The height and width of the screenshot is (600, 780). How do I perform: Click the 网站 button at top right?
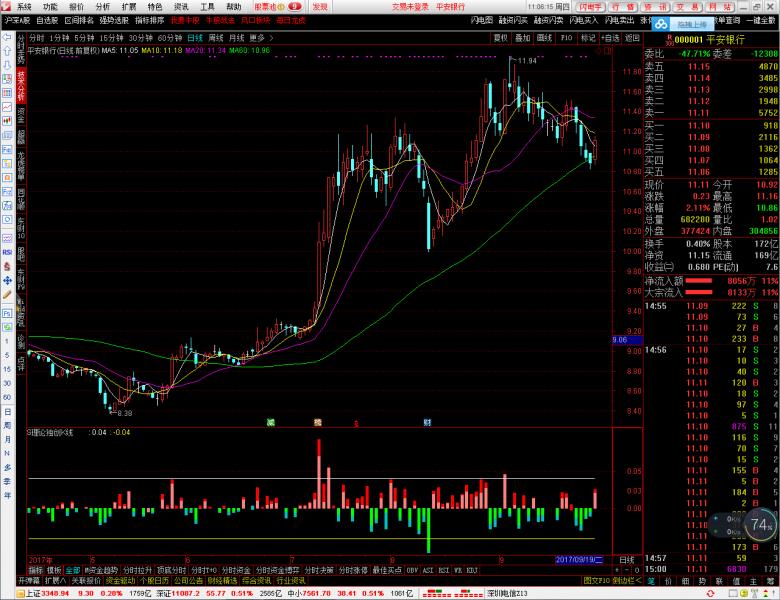point(720,7)
